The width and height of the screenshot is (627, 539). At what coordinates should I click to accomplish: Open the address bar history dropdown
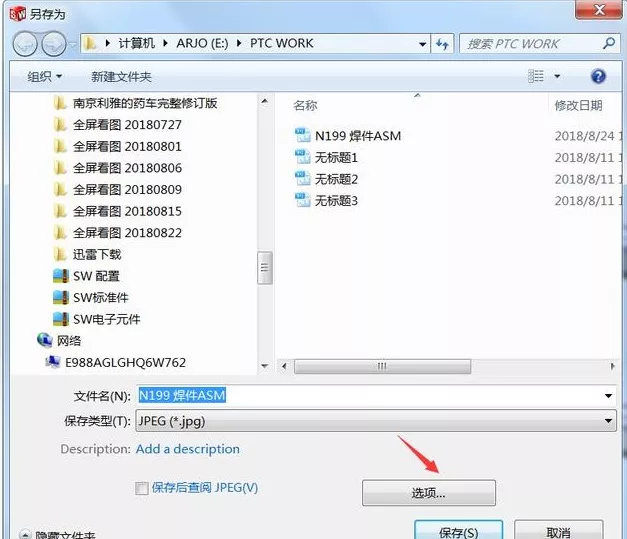(x=422, y=44)
